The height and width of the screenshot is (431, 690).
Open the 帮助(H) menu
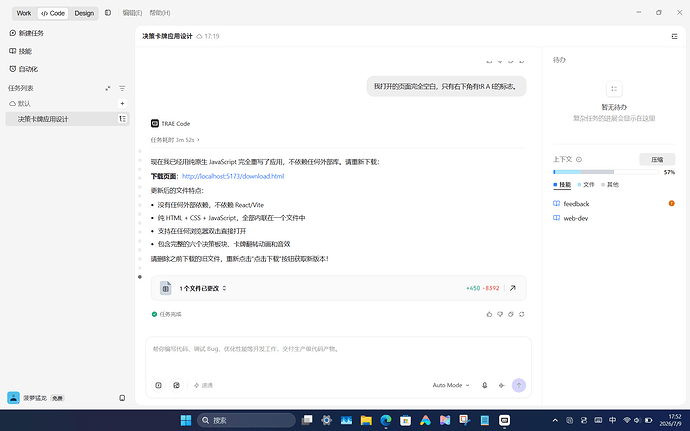pyautogui.click(x=160, y=13)
